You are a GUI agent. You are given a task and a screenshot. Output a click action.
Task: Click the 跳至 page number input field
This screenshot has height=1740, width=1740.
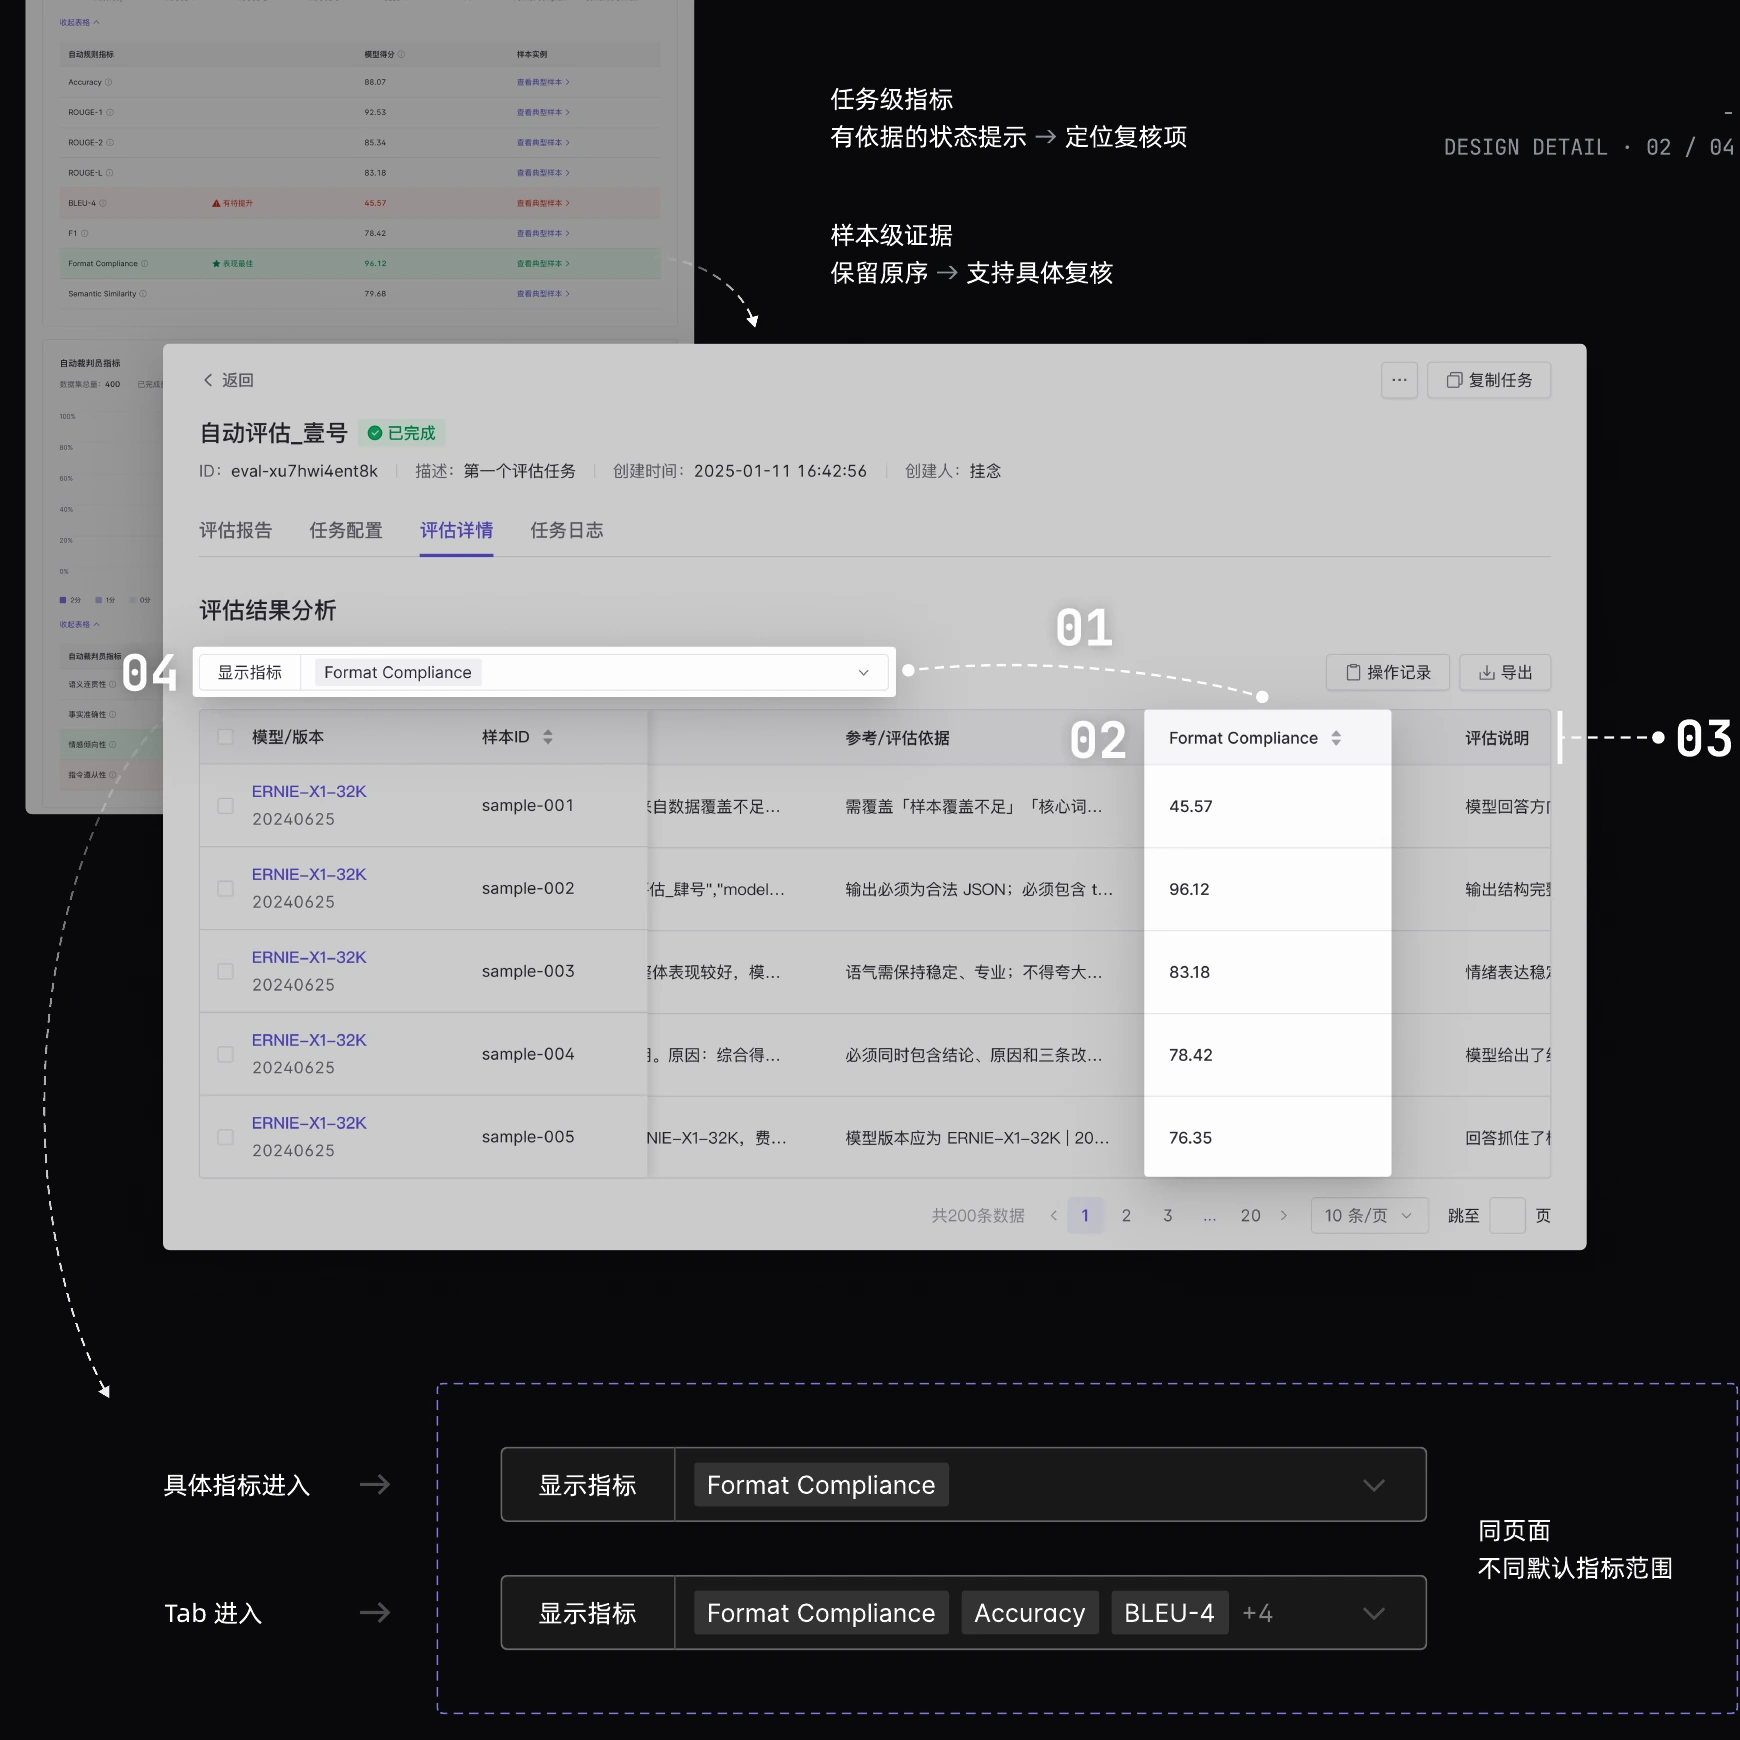[1507, 1215]
